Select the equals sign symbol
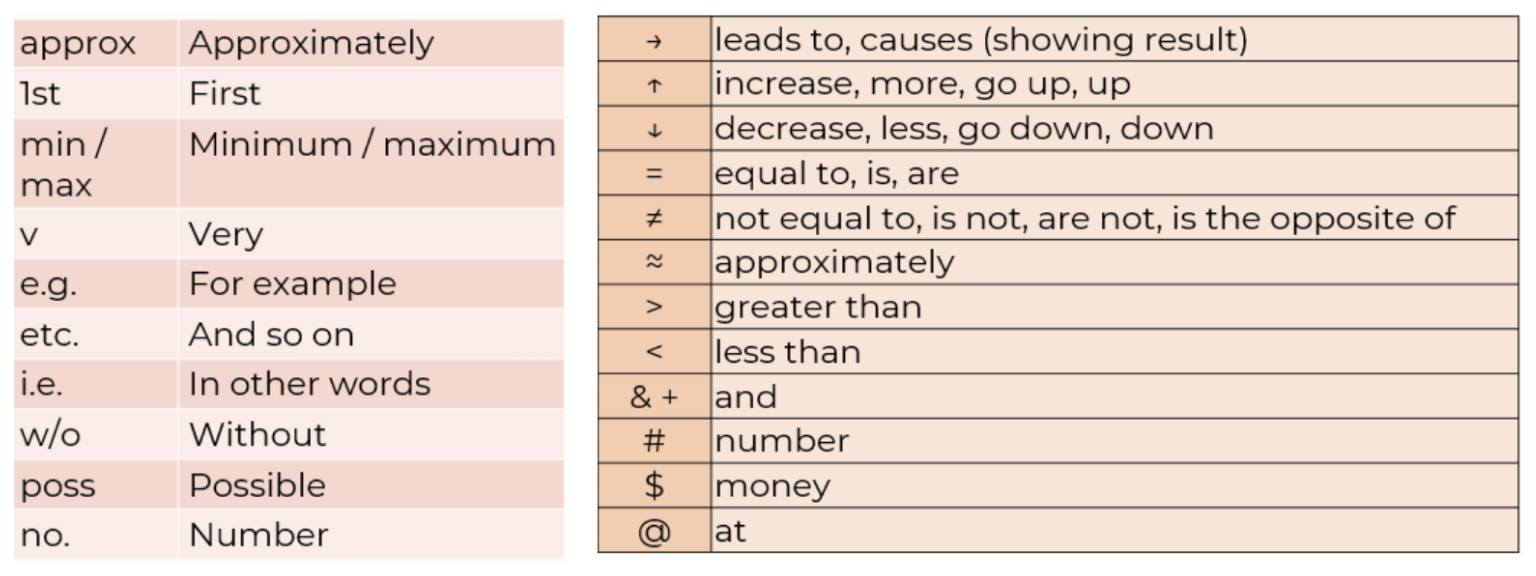The height and width of the screenshot is (576, 1536). point(654,174)
